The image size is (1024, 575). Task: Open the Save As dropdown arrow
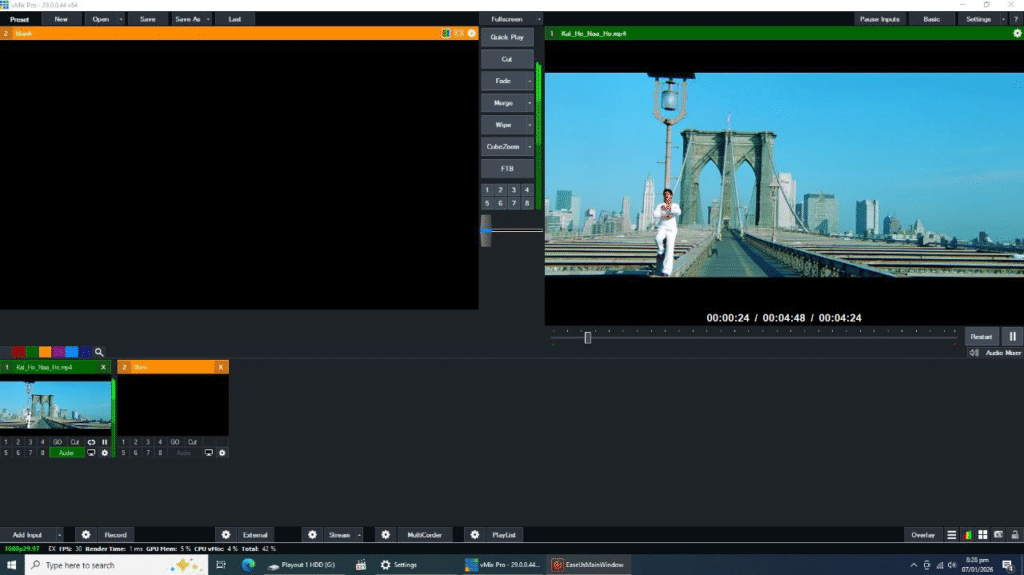pyautogui.click(x=208, y=19)
